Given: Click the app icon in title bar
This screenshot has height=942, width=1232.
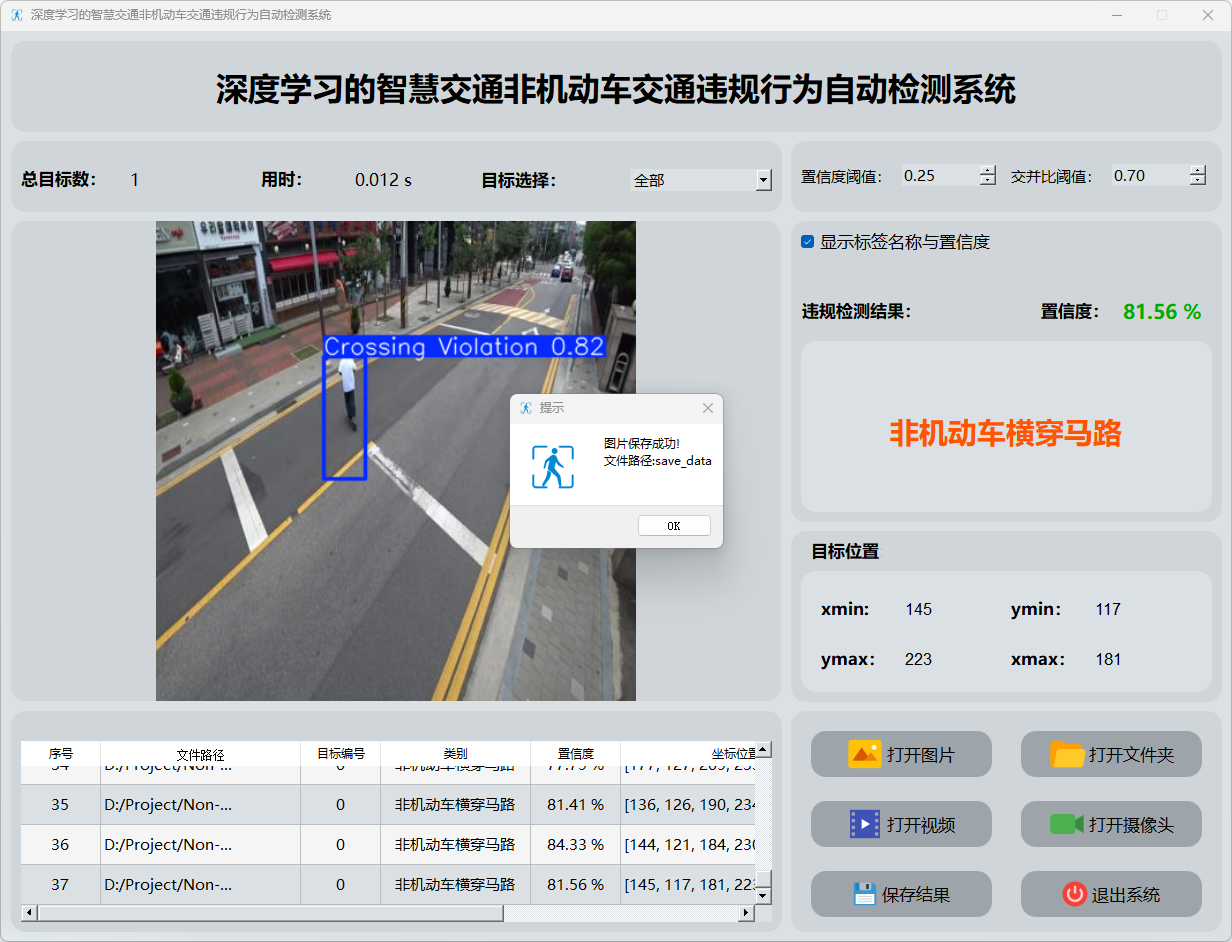Looking at the screenshot, I should point(17,15).
